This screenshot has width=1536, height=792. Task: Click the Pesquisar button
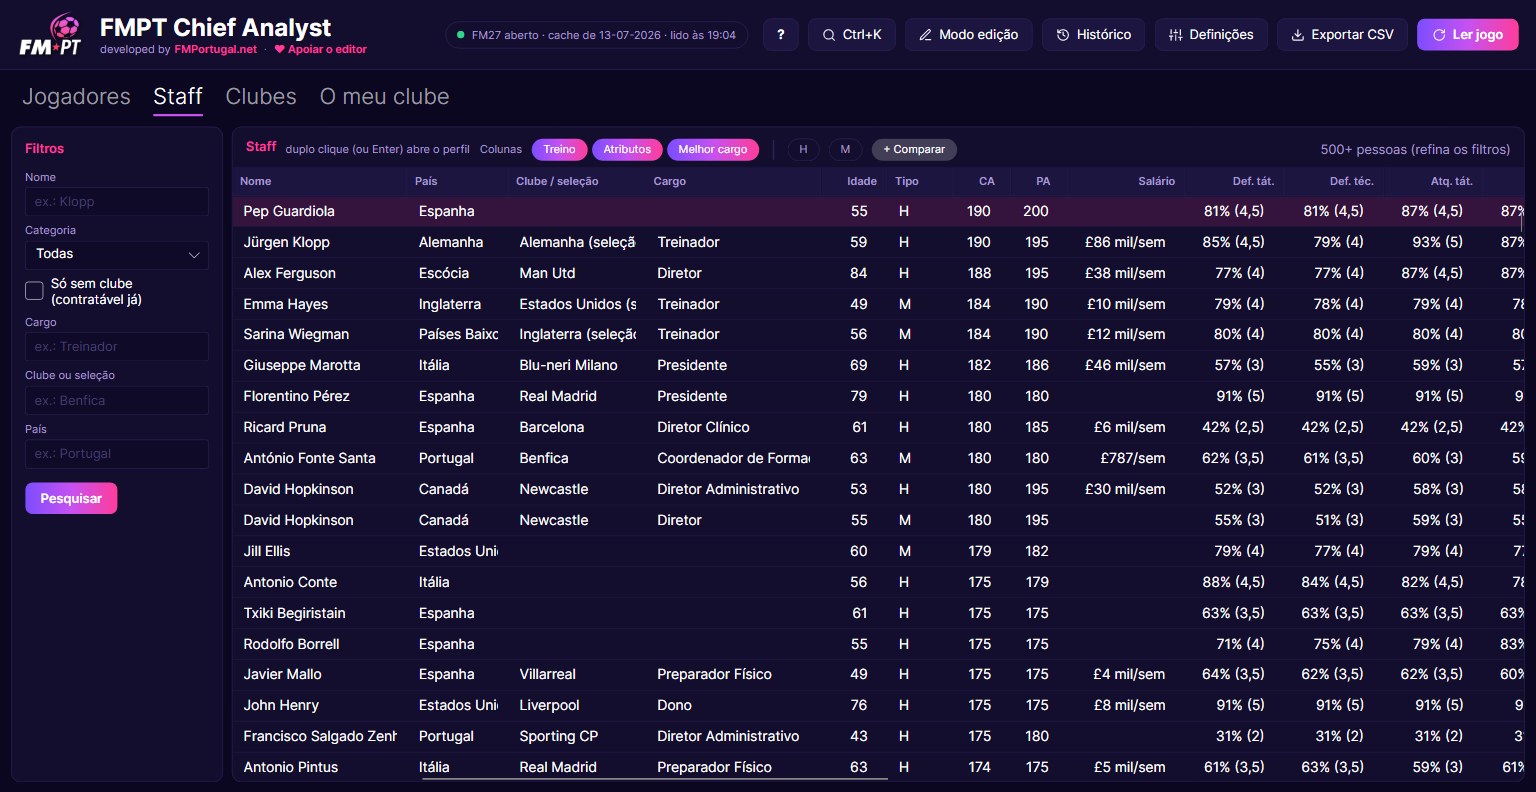click(71, 498)
